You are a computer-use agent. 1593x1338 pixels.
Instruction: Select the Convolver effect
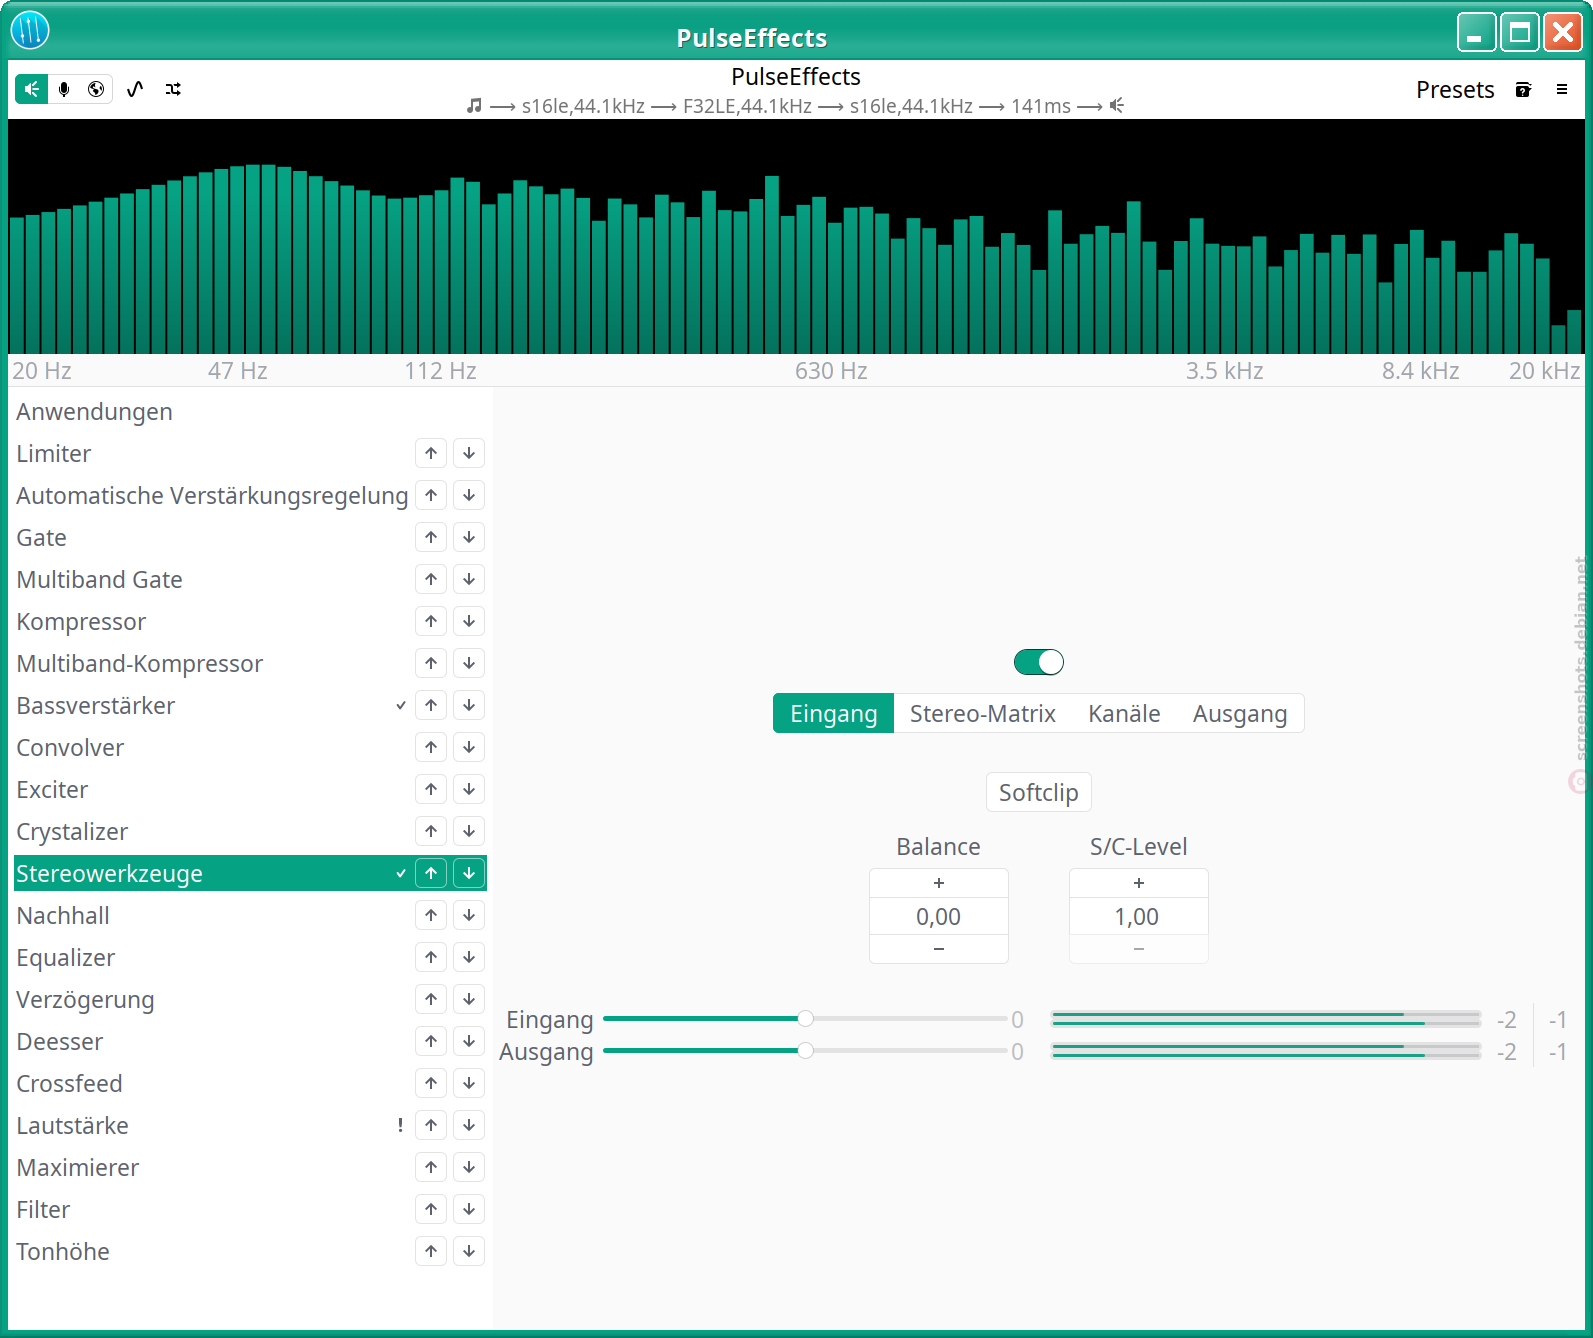pos(250,747)
